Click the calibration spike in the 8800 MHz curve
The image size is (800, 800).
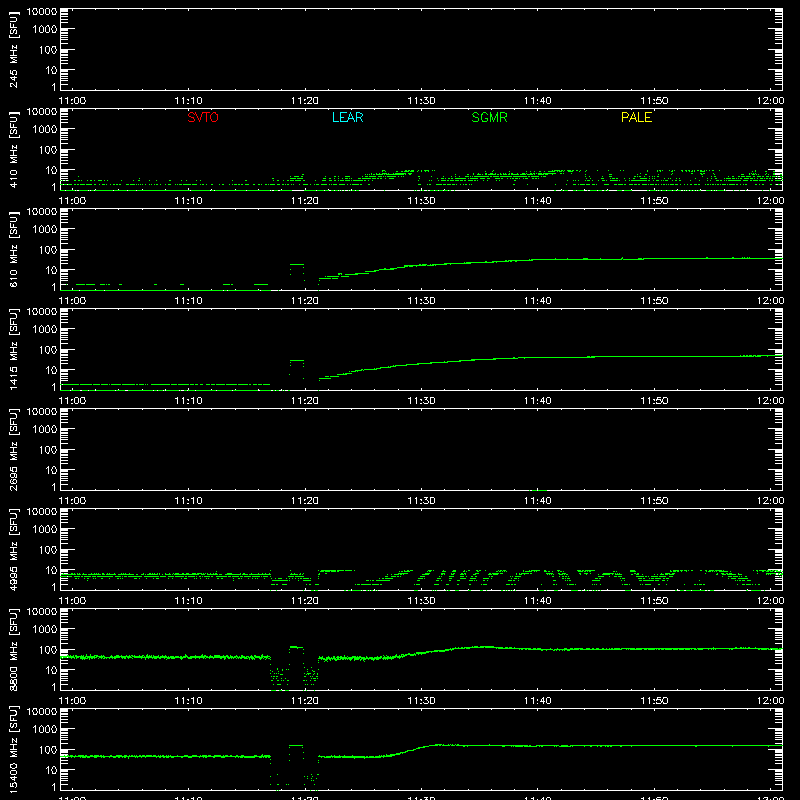pos(296,647)
